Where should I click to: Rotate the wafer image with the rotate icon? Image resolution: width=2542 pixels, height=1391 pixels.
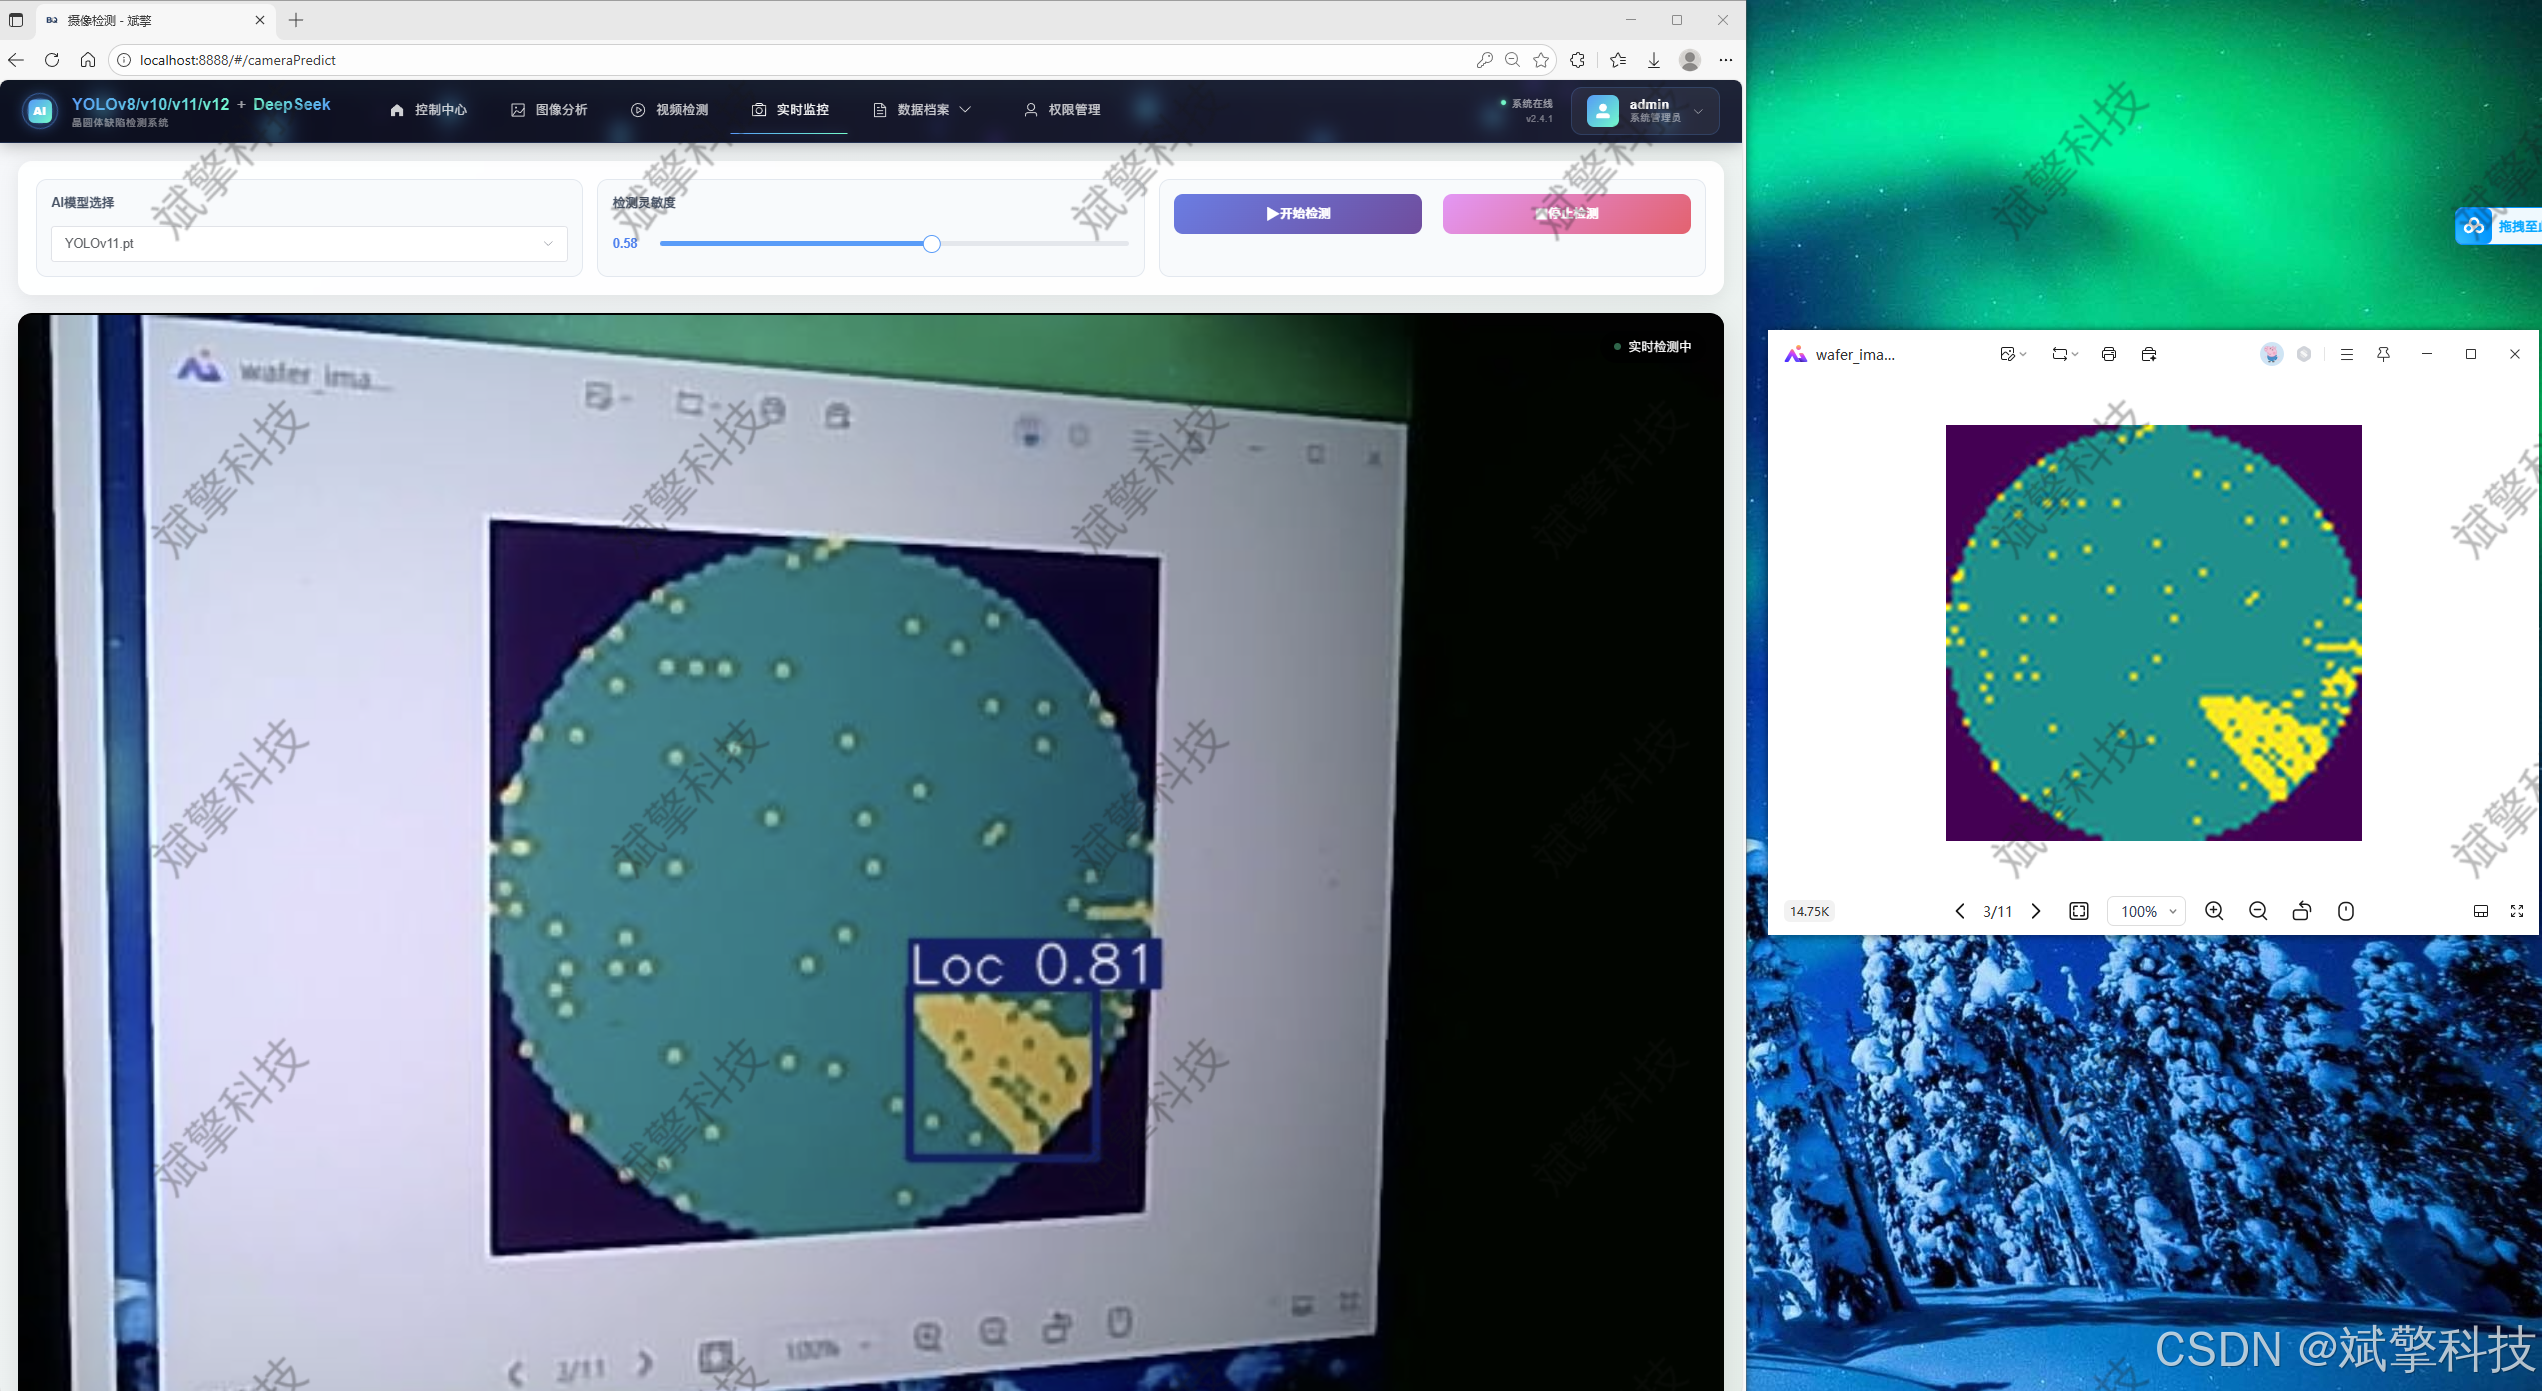pos(2302,911)
